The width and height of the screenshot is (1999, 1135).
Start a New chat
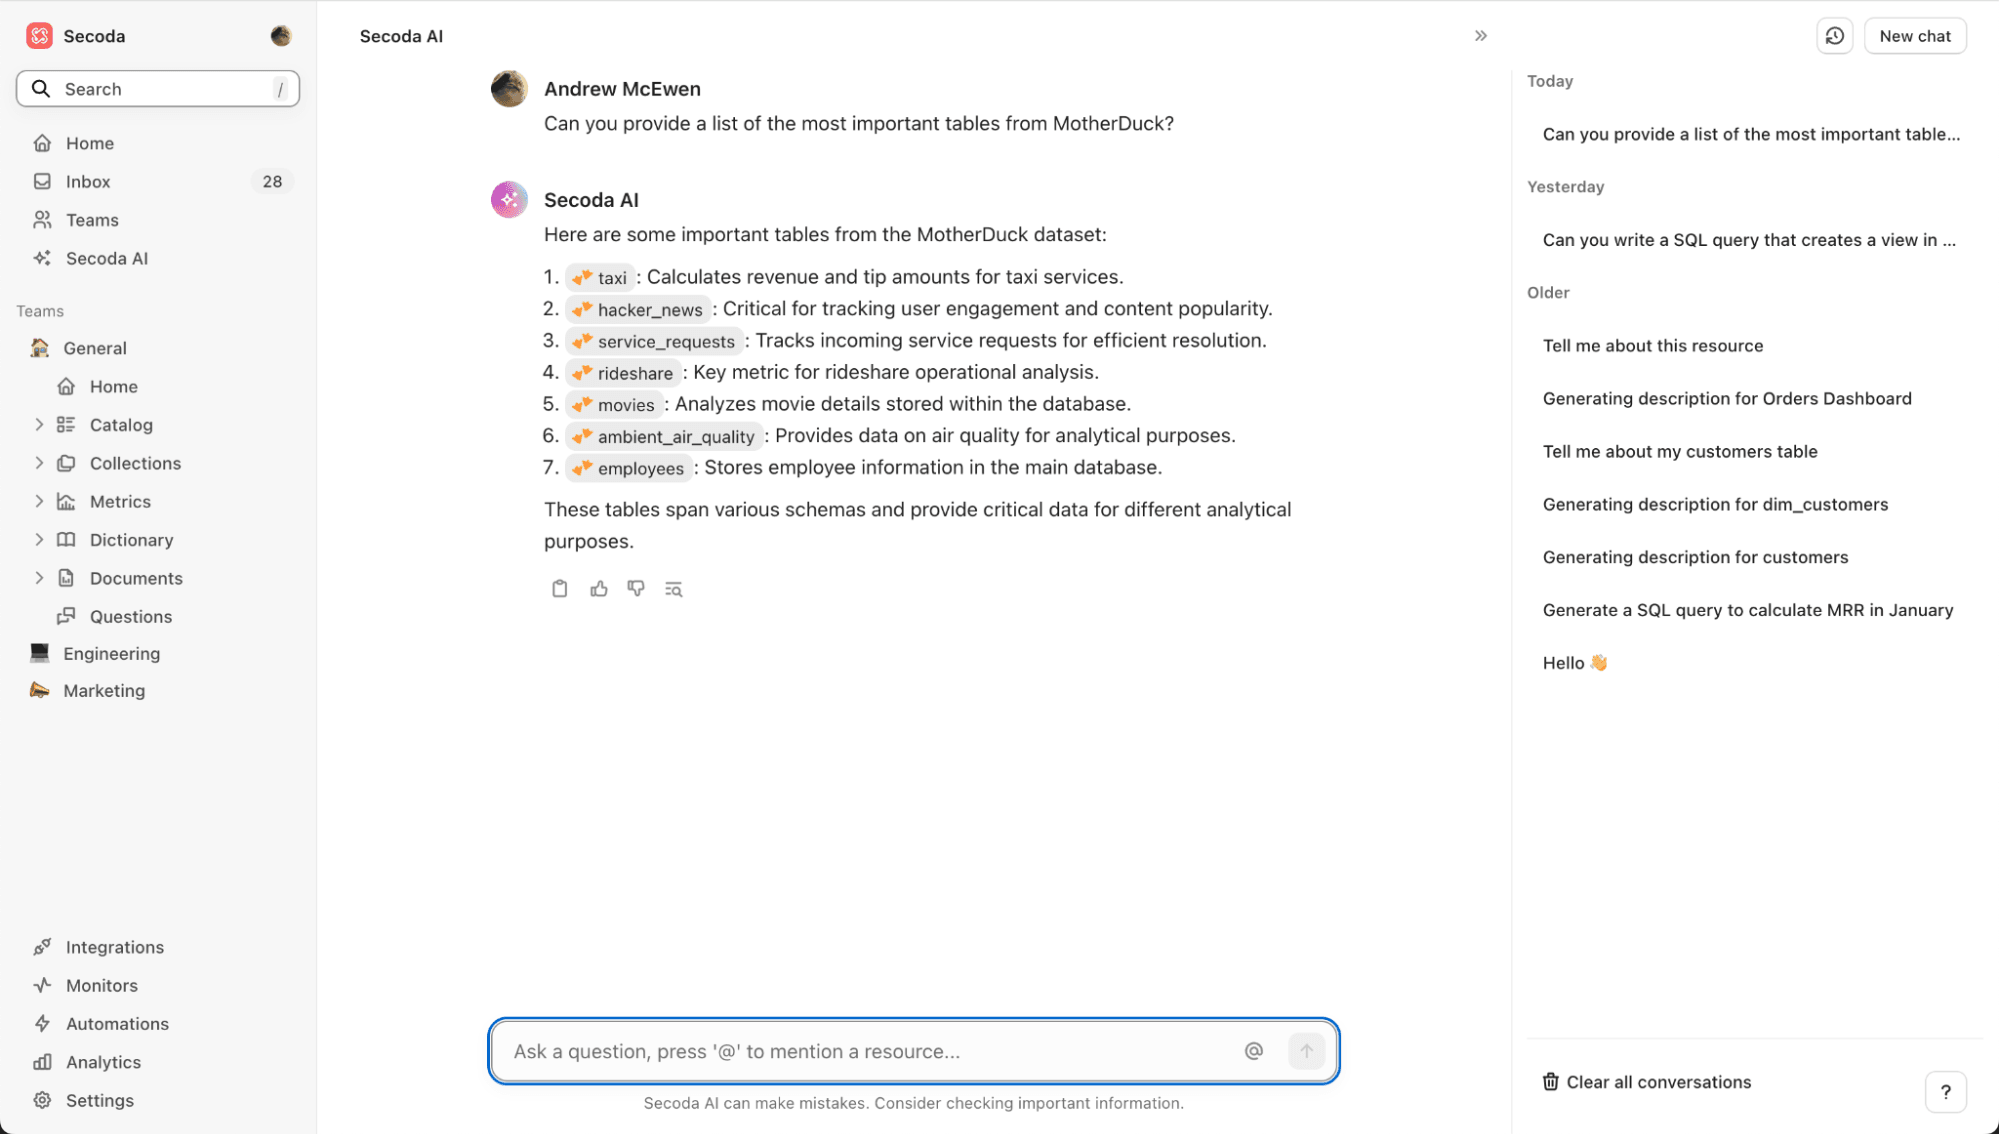1914,36
